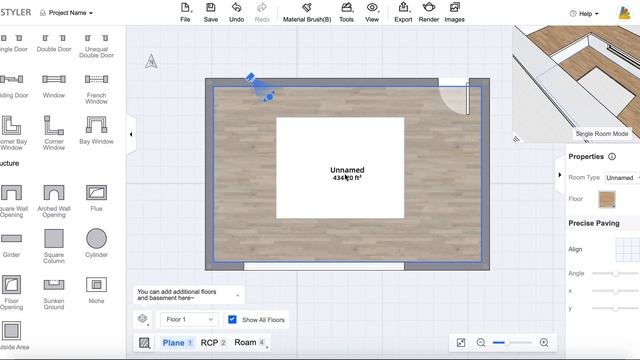This screenshot has height=360, width=640.
Task: Open the File menu
Action: pyautogui.click(x=185, y=12)
